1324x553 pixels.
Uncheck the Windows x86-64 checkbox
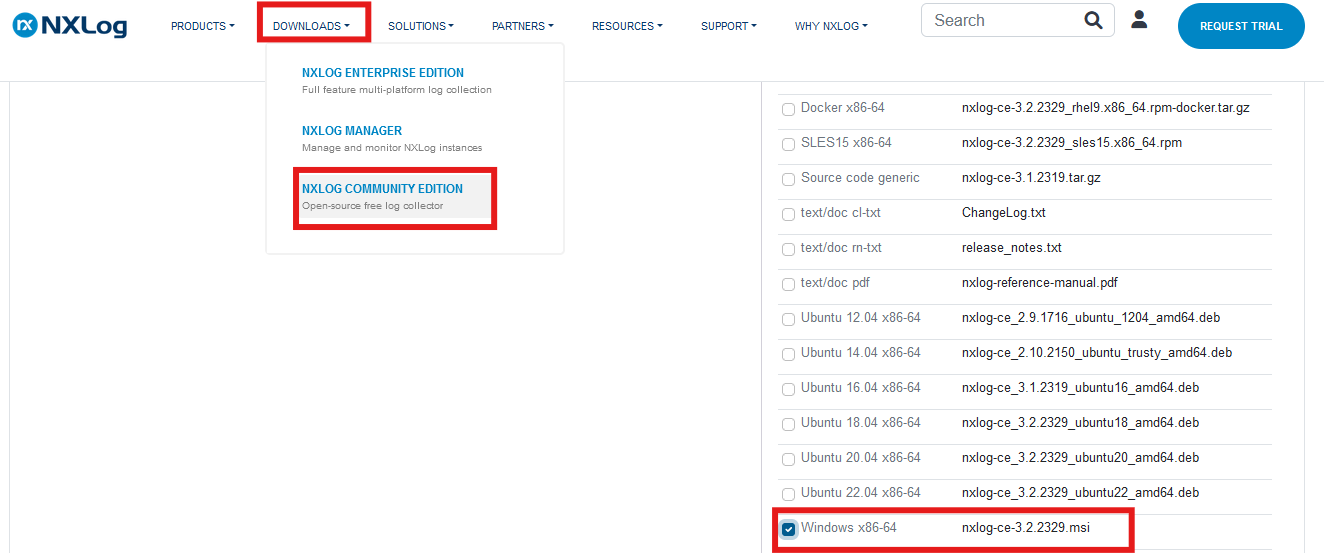coord(788,529)
